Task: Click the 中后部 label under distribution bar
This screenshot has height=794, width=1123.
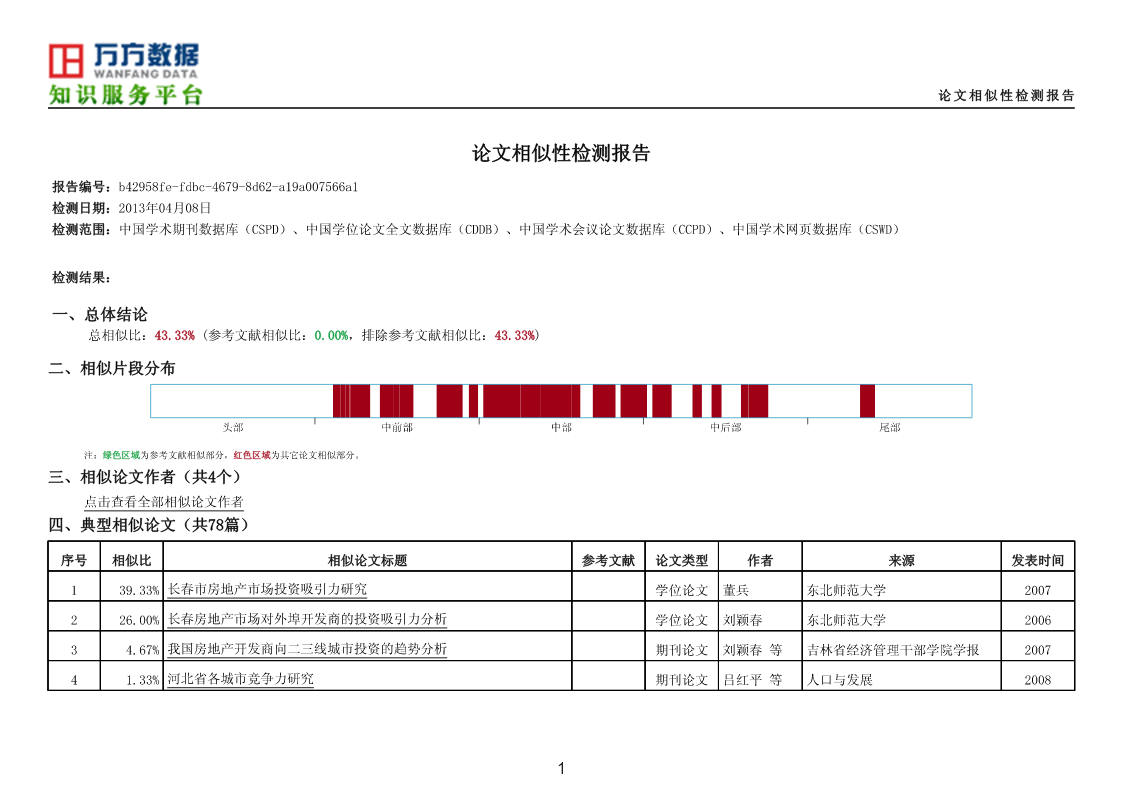Action: [x=726, y=427]
